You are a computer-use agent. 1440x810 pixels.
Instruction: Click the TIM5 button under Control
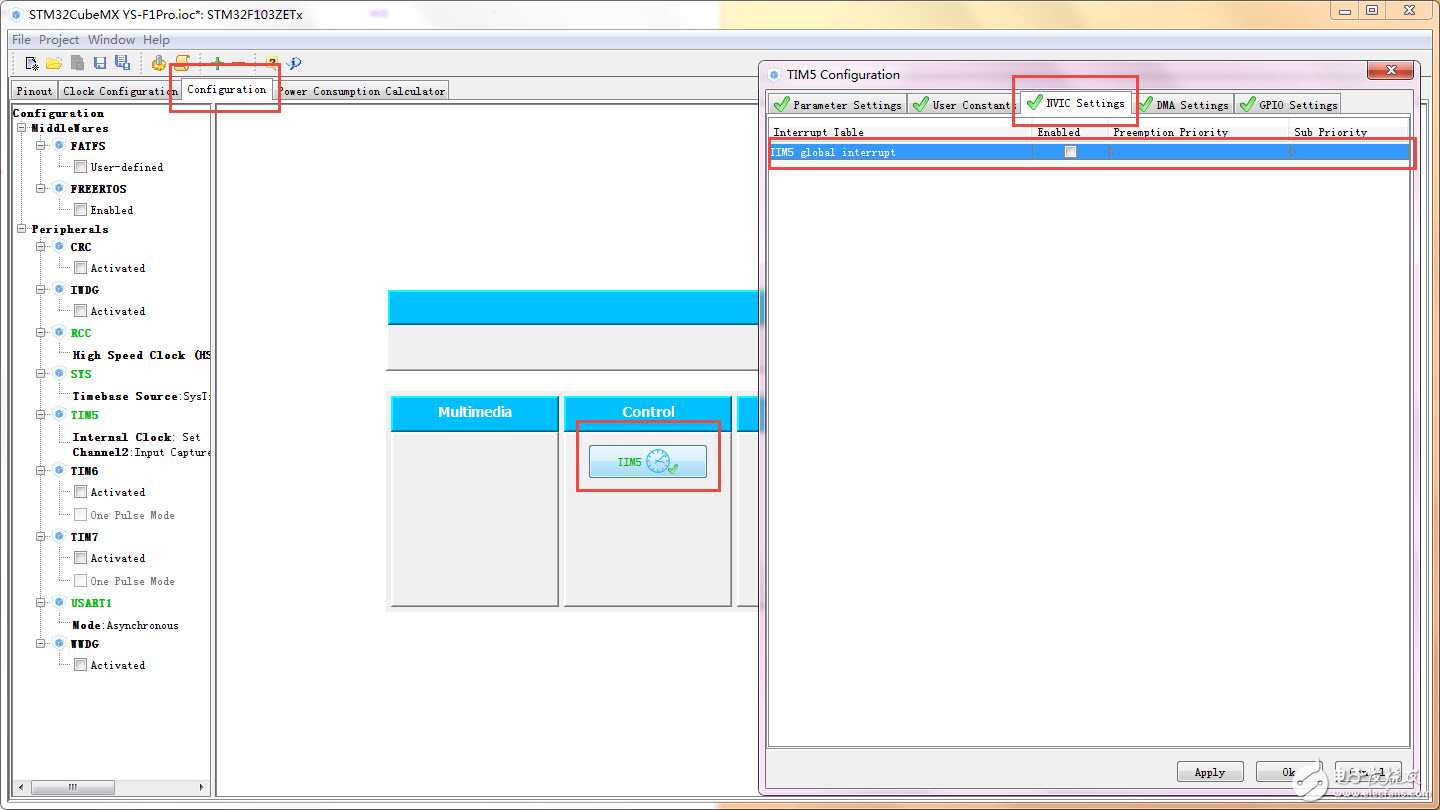click(x=648, y=462)
